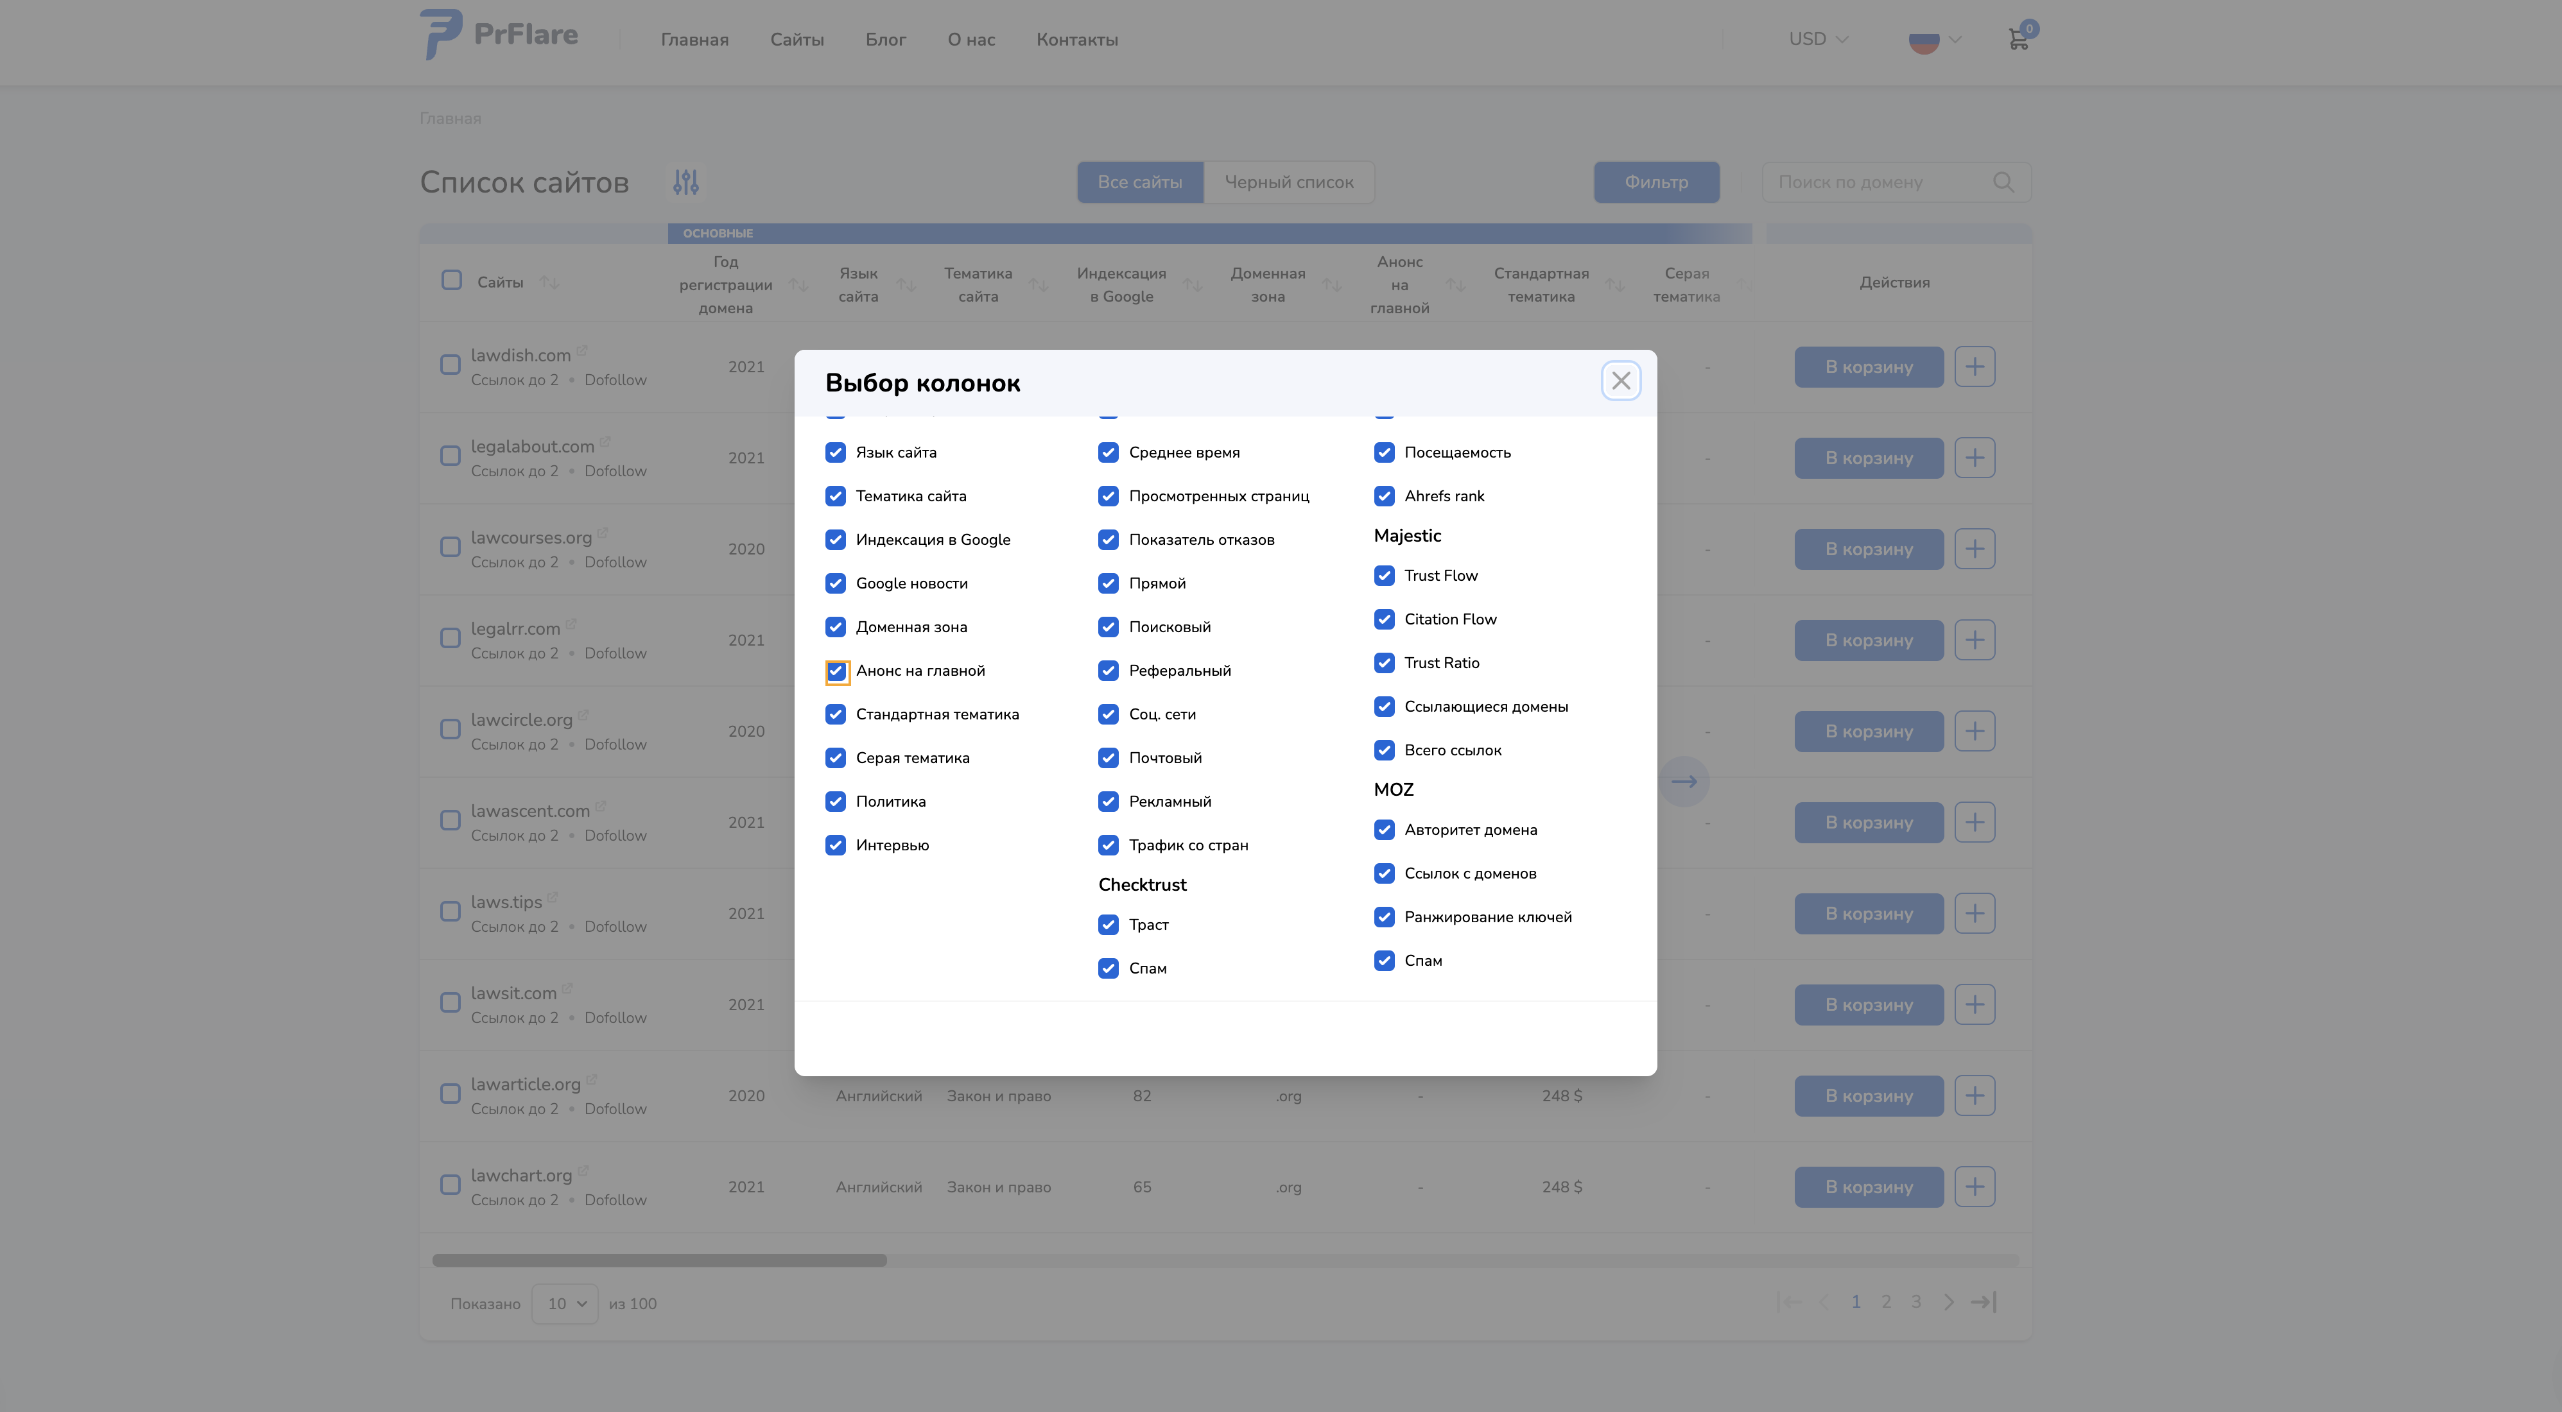2562x1412 pixels.
Task: Sort by Год регистрации домена arrows
Action: [x=798, y=285]
